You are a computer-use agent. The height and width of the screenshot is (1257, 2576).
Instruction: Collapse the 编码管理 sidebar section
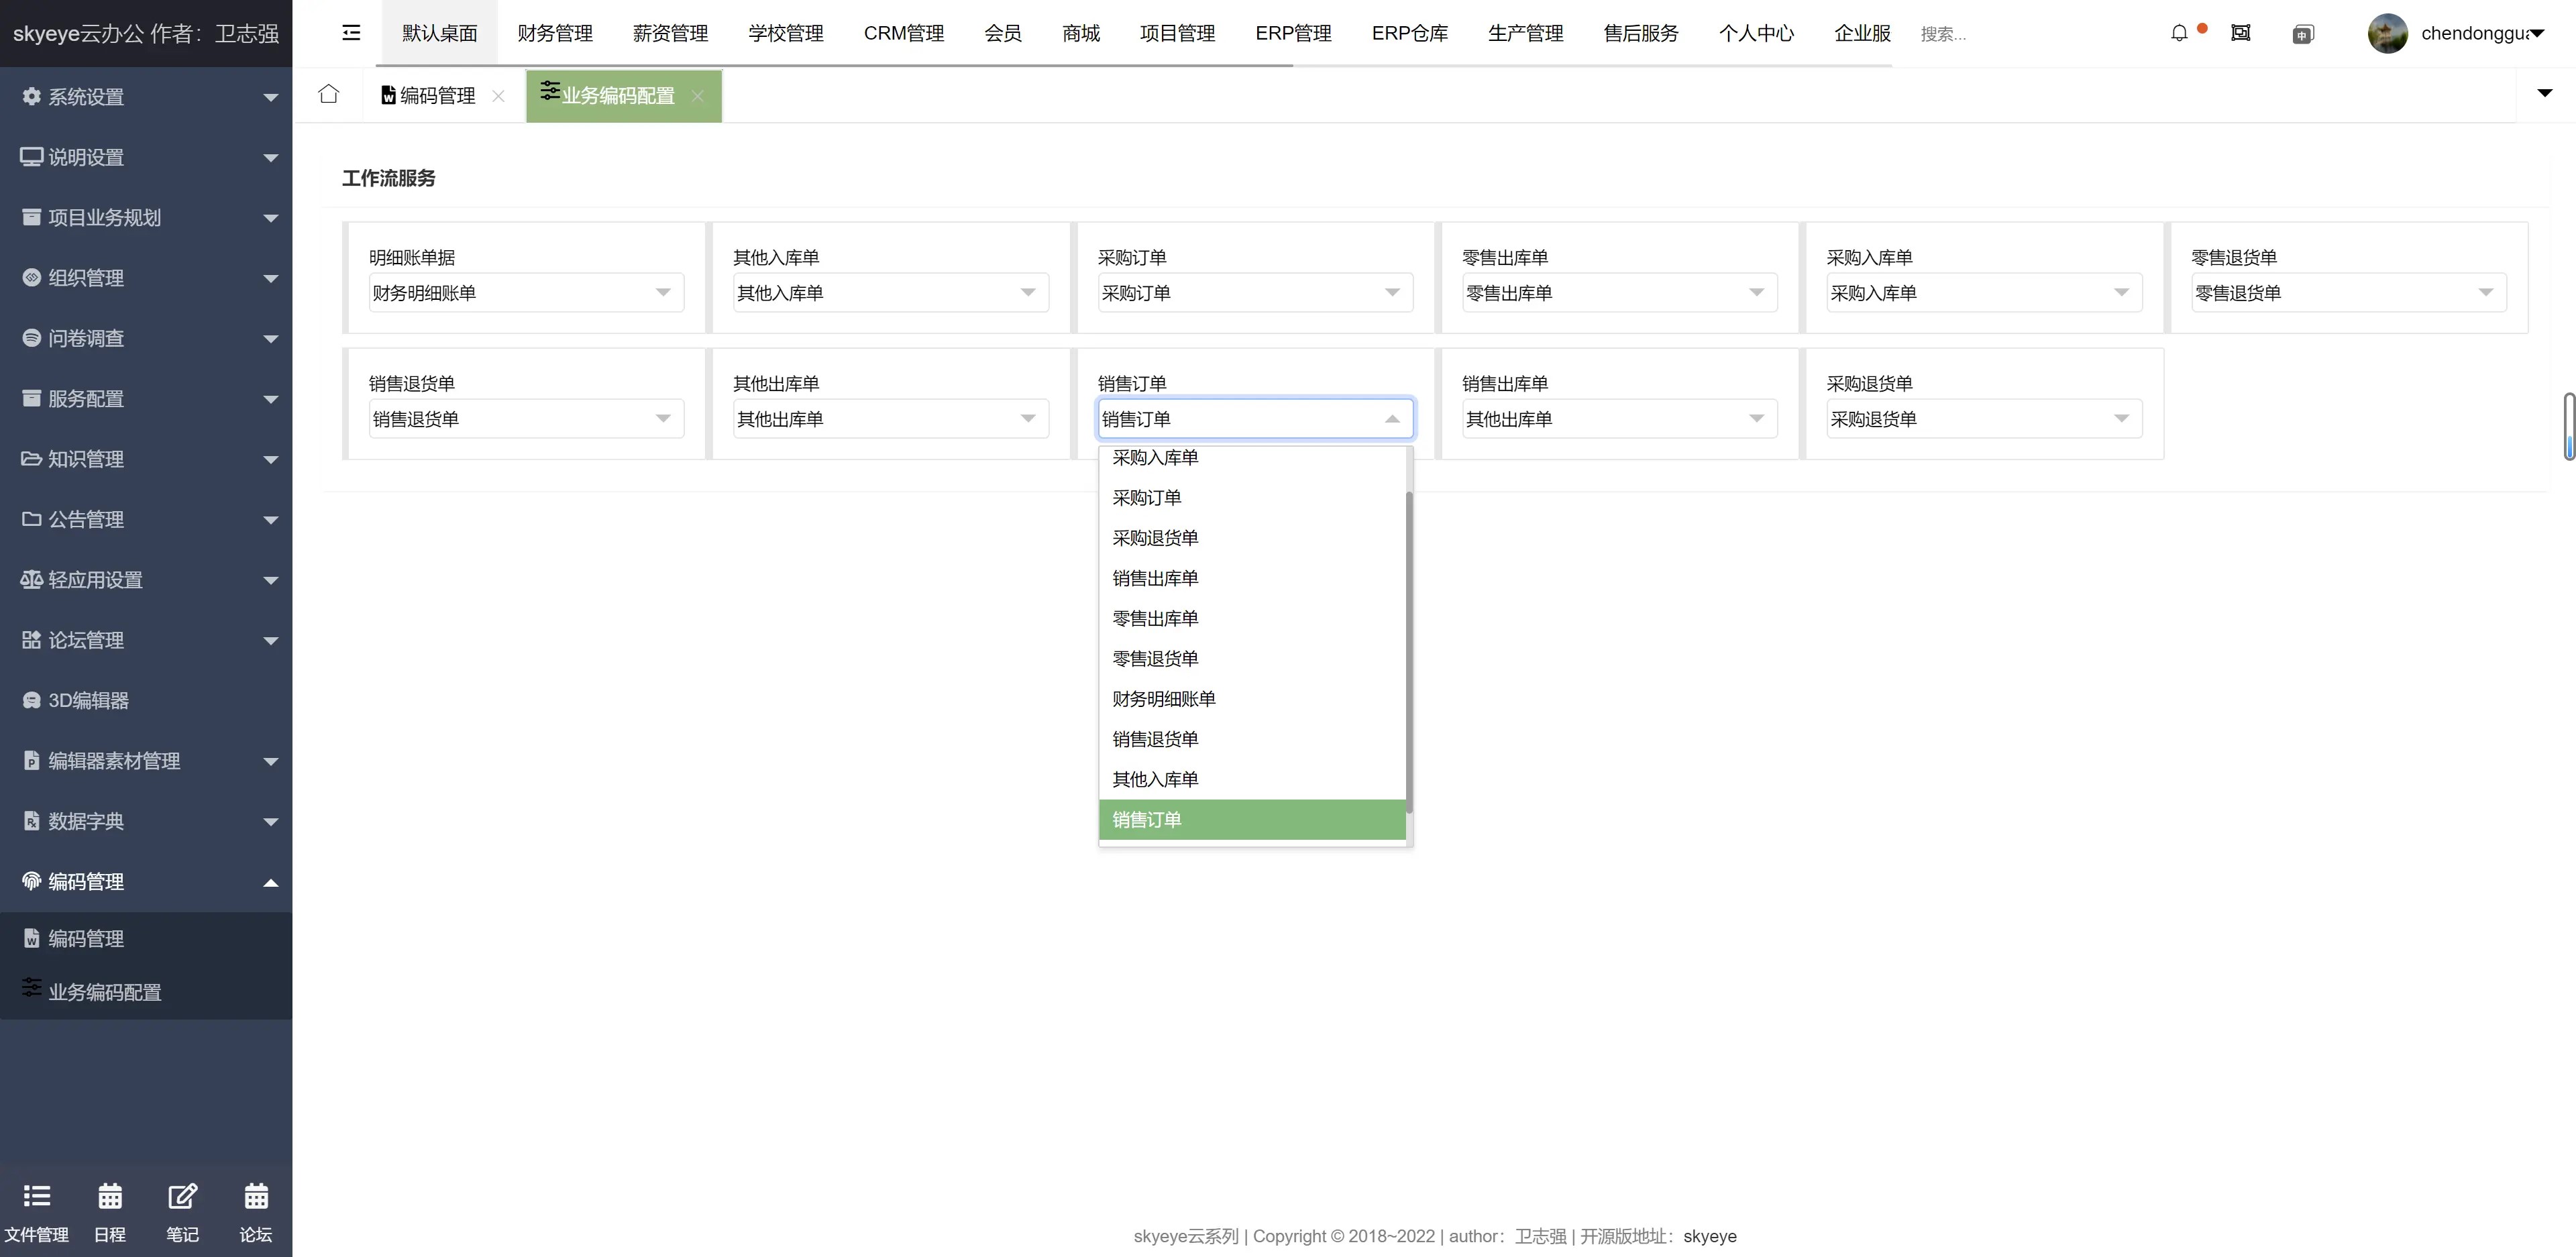point(146,882)
